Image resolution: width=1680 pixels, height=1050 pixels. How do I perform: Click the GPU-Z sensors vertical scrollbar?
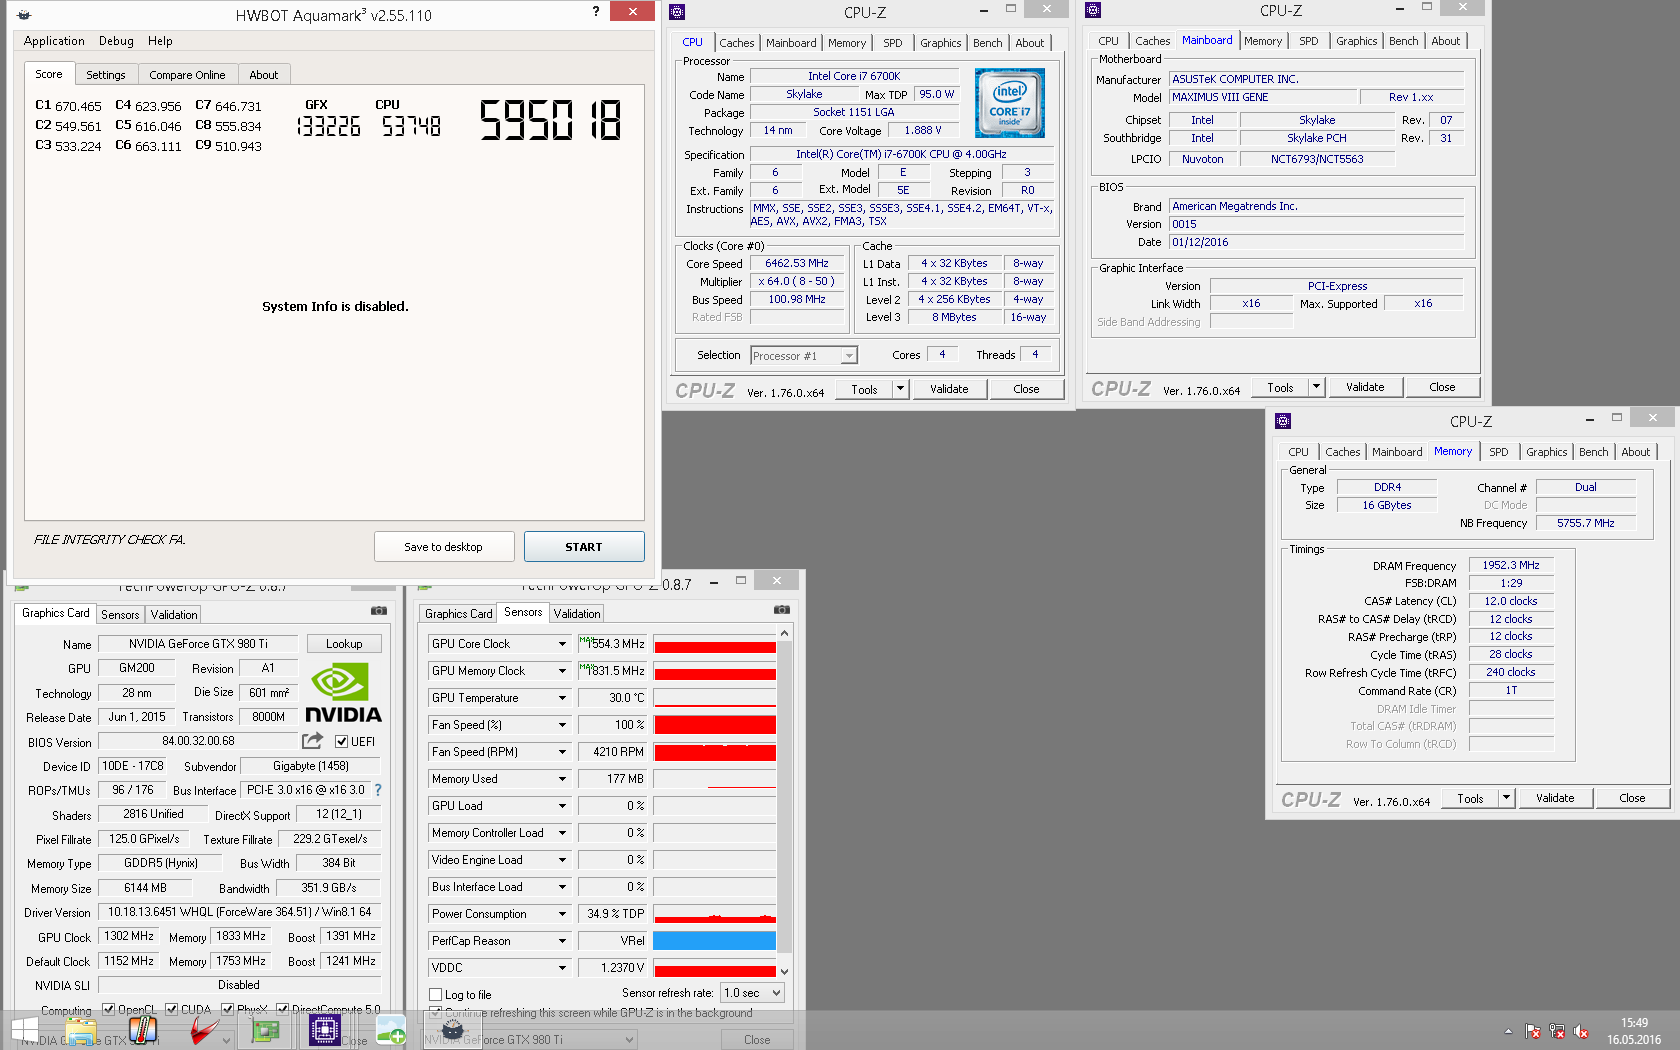click(x=784, y=795)
